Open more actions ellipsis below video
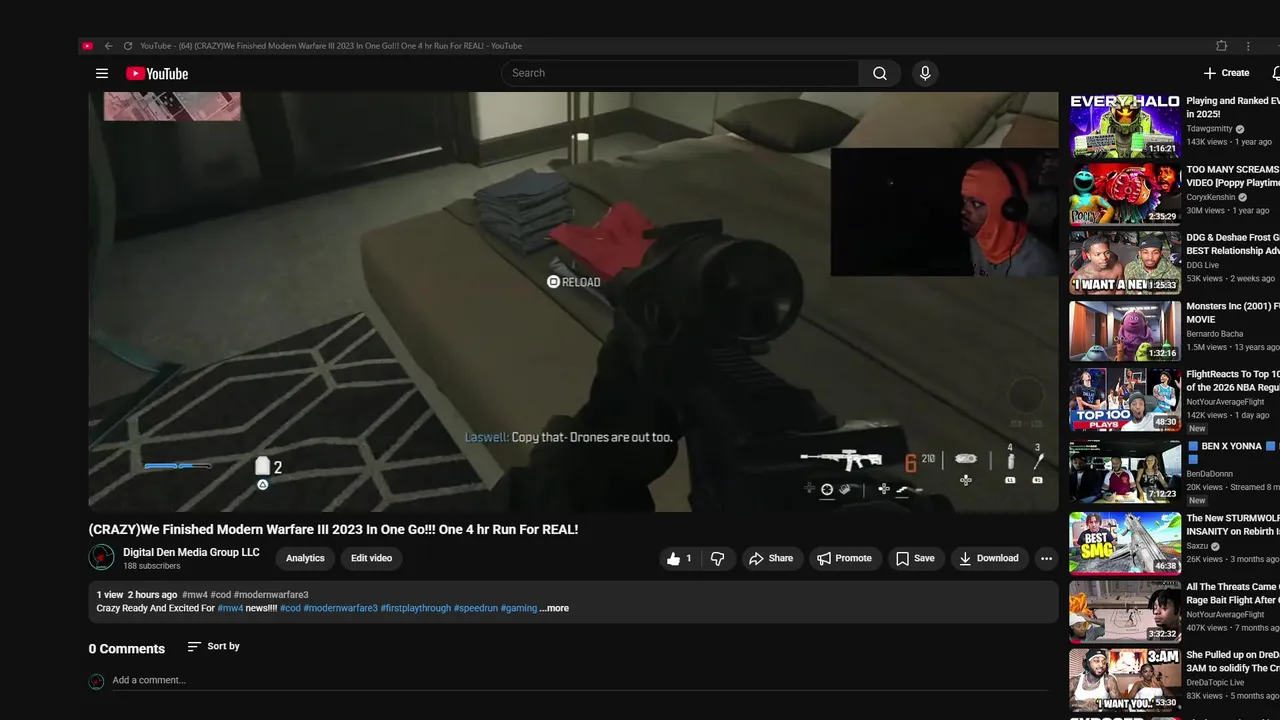 pos(1046,558)
